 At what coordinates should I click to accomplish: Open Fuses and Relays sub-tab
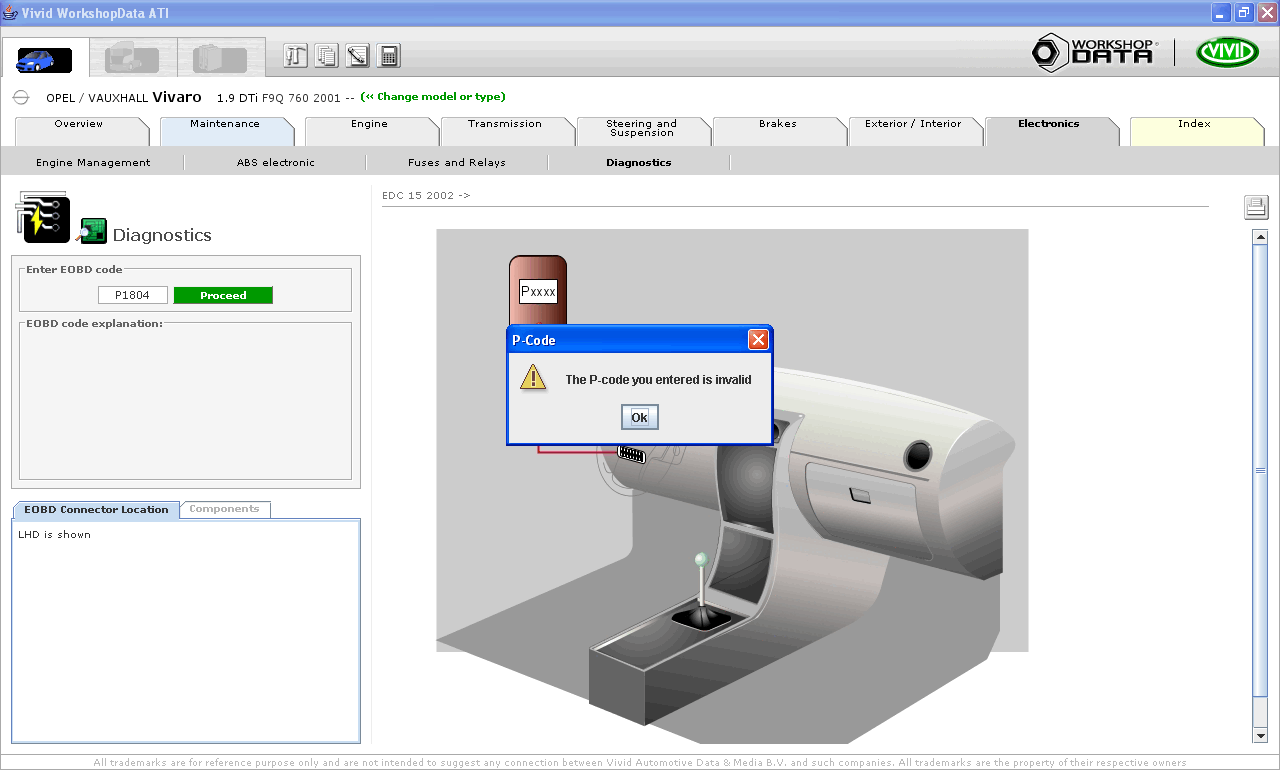point(457,162)
